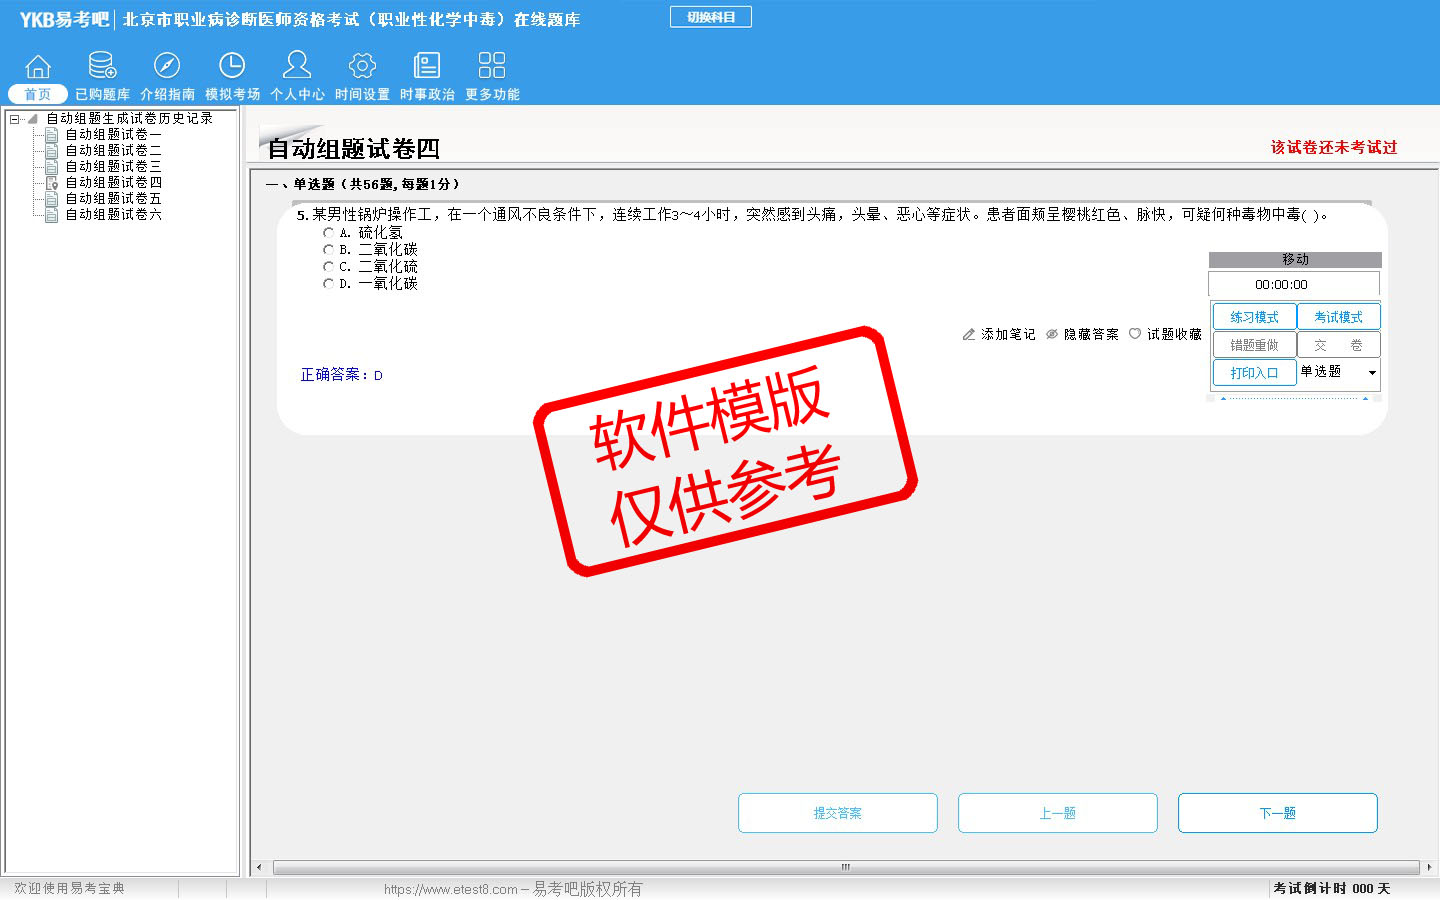
Task: Open the 首页 home icon
Action: pos(38,66)
